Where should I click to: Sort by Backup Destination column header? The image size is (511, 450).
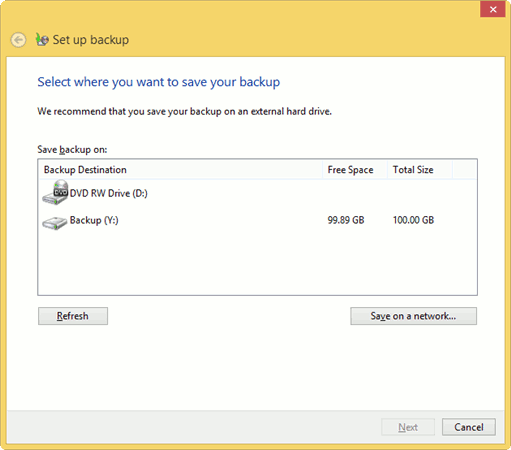(180, 170)
